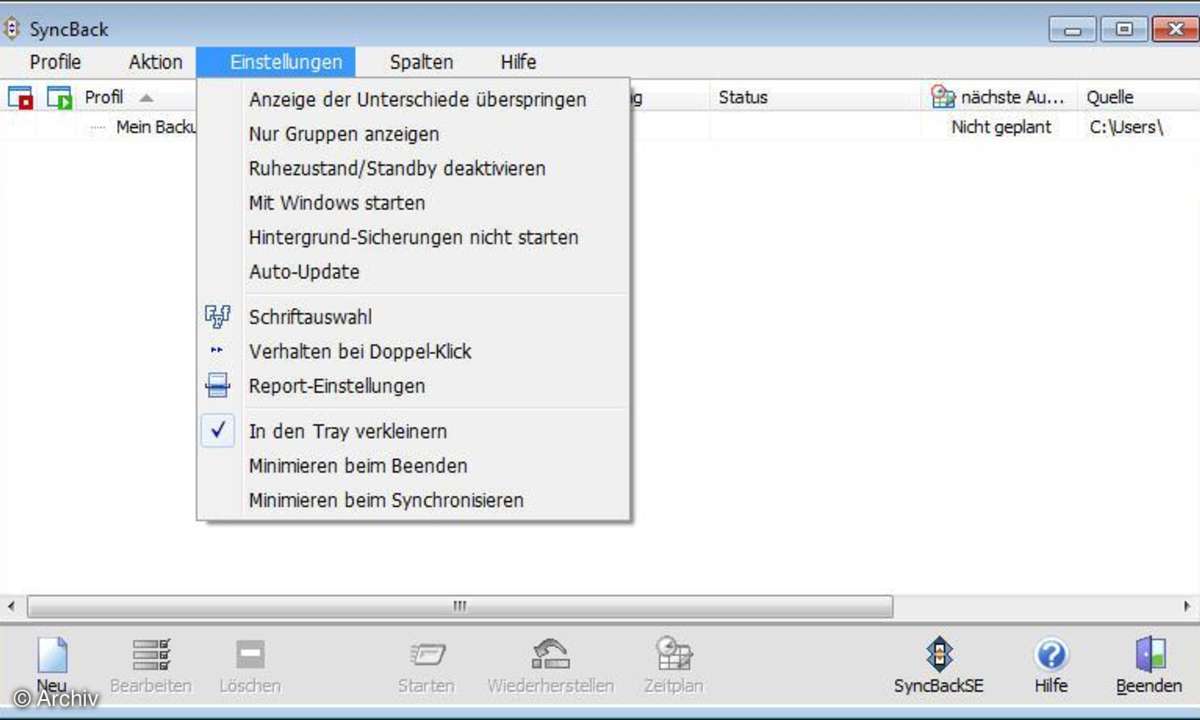
Task: Click the red stop icon column header
Action: [20, 98]
